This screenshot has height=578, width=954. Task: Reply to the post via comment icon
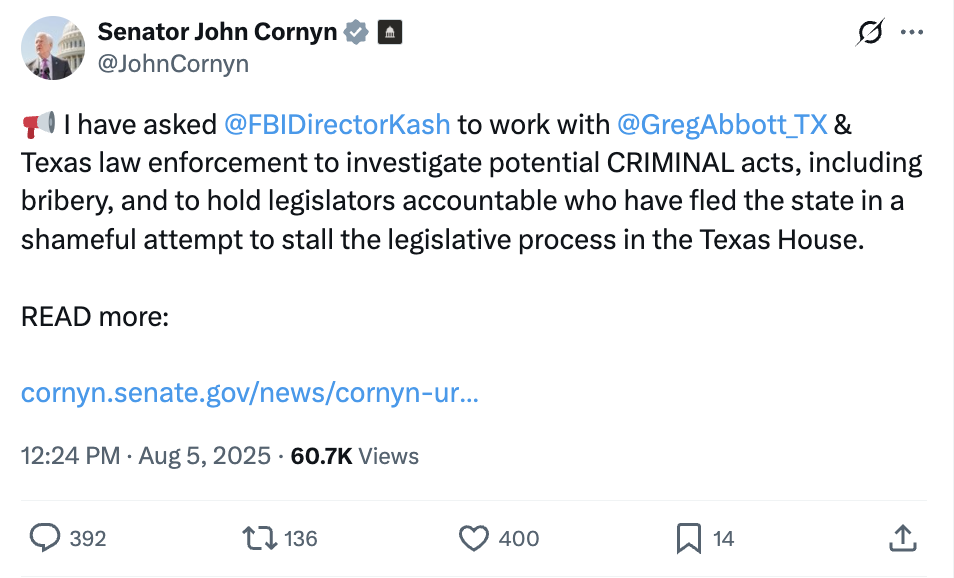[x=45, y=538]
